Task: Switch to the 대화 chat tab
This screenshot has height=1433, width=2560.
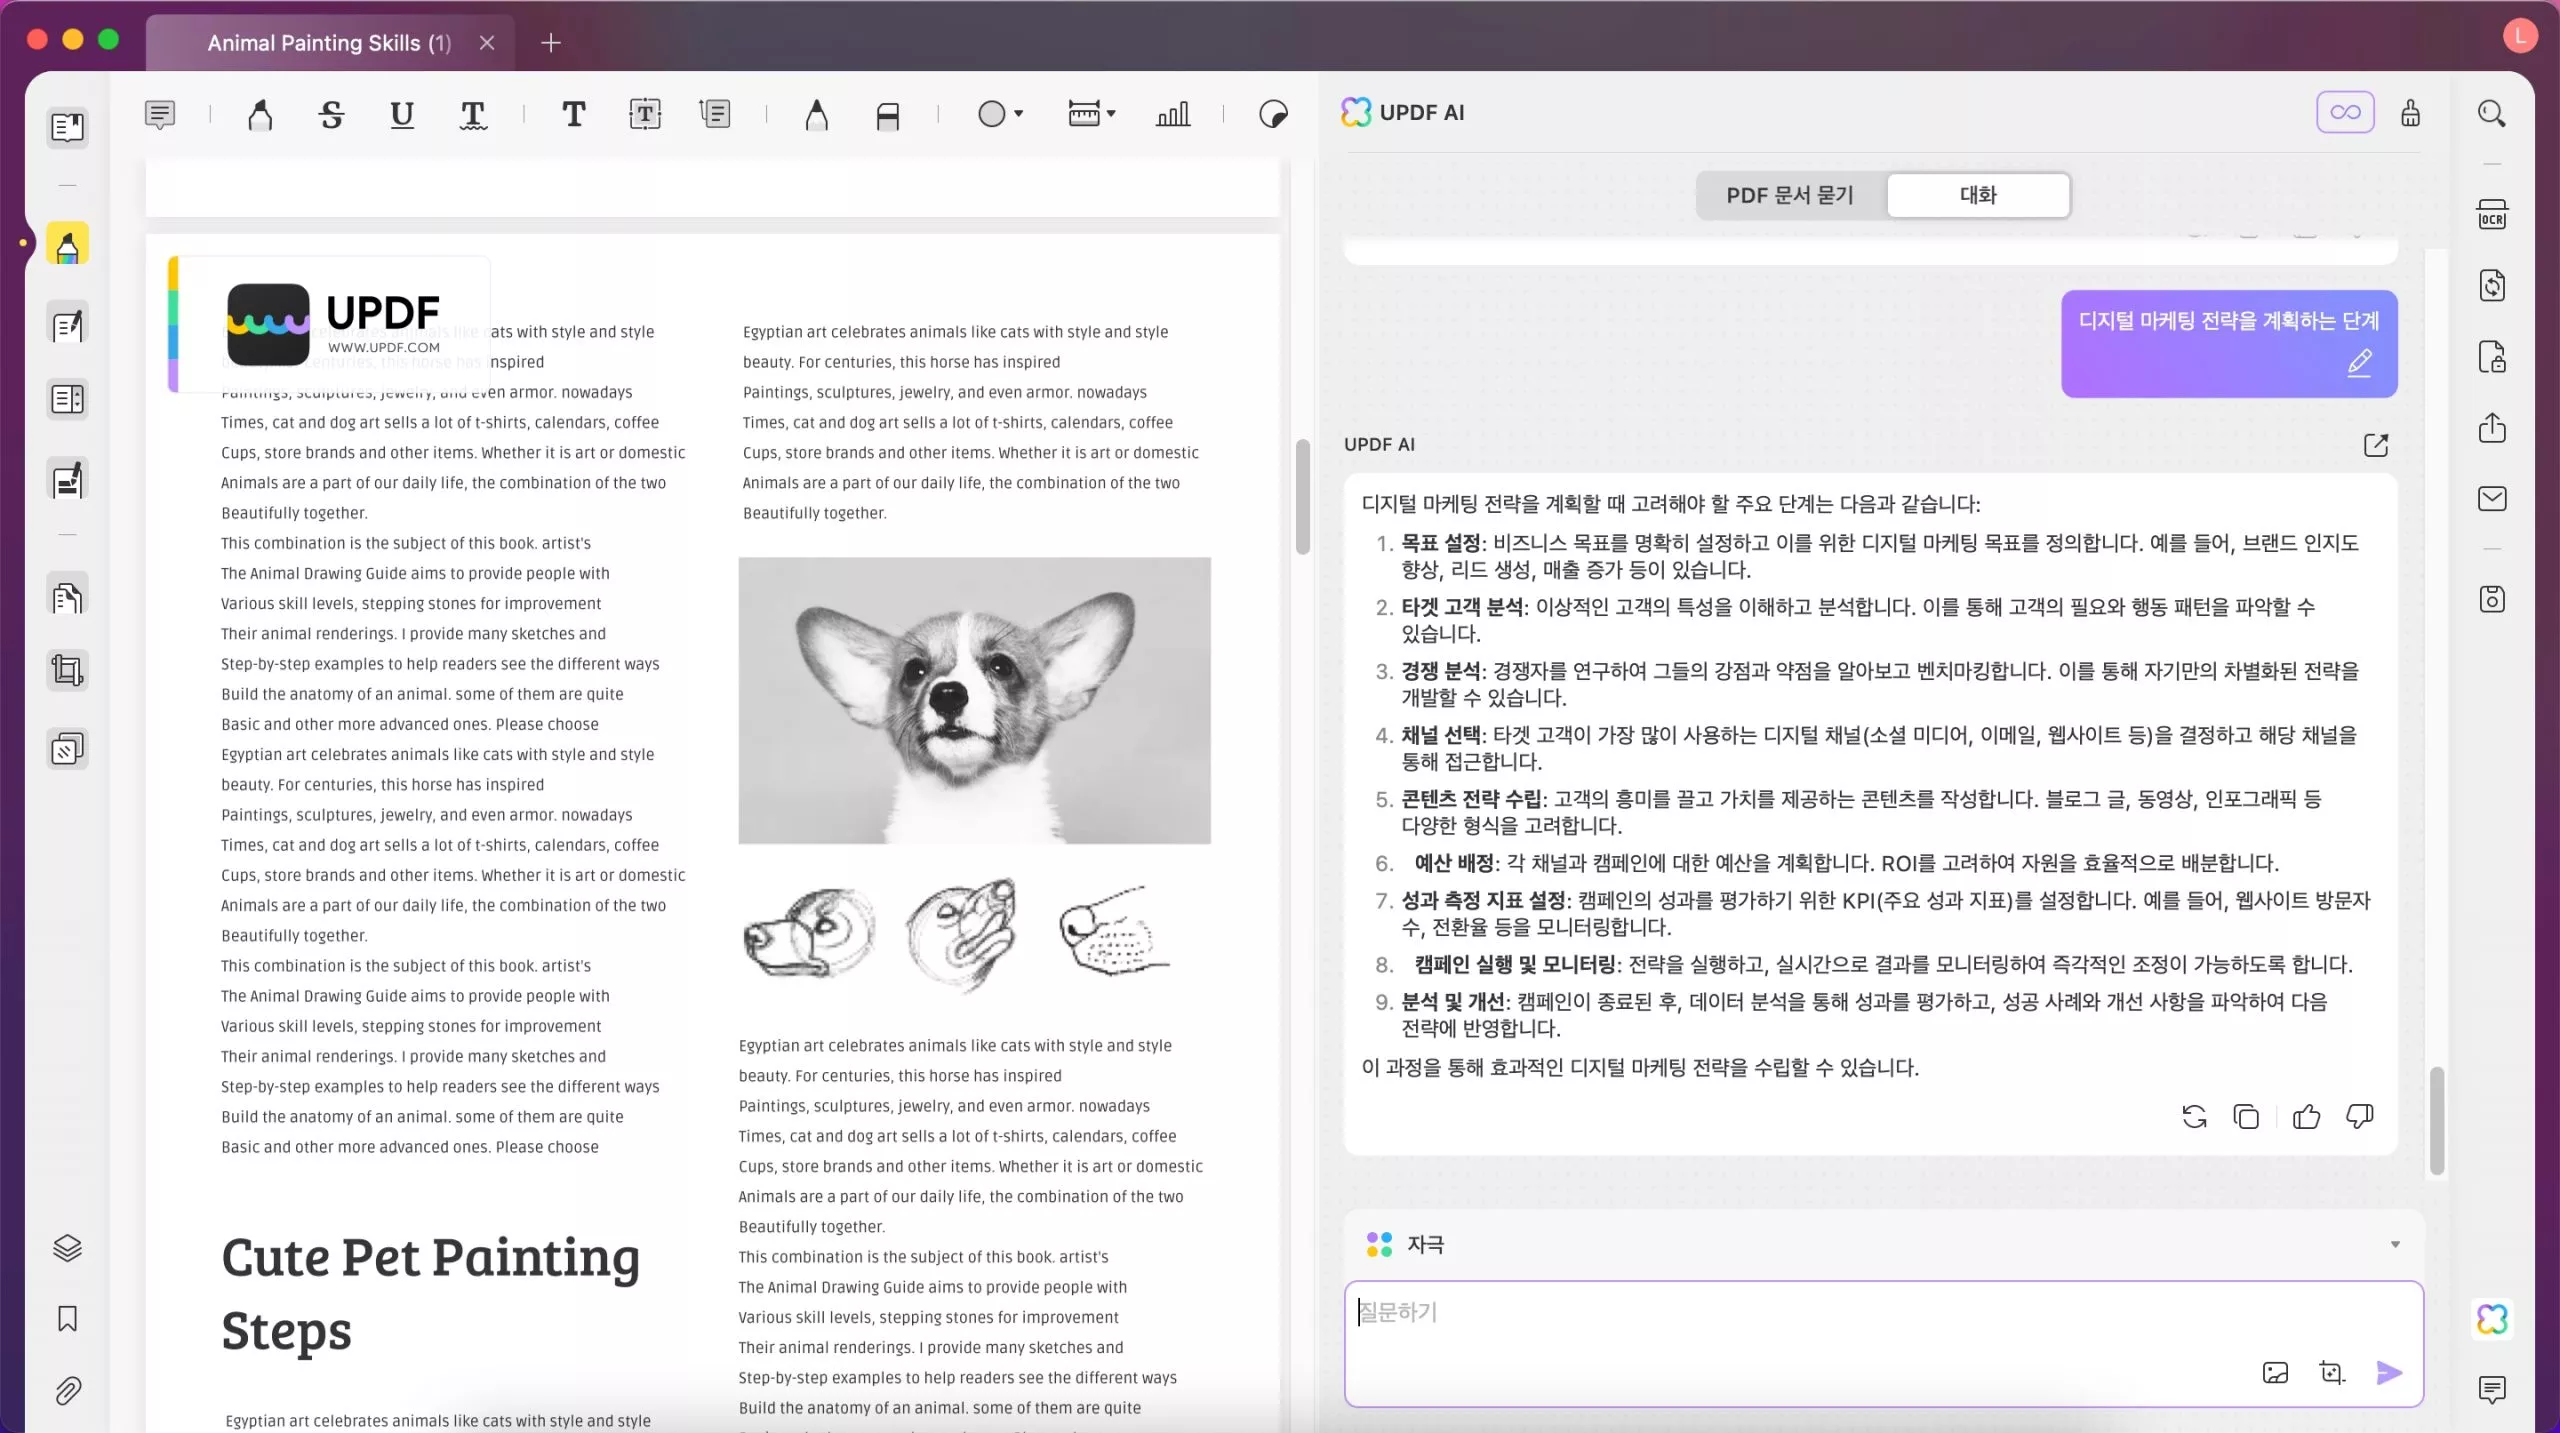Action: [x=1978, y=195]
